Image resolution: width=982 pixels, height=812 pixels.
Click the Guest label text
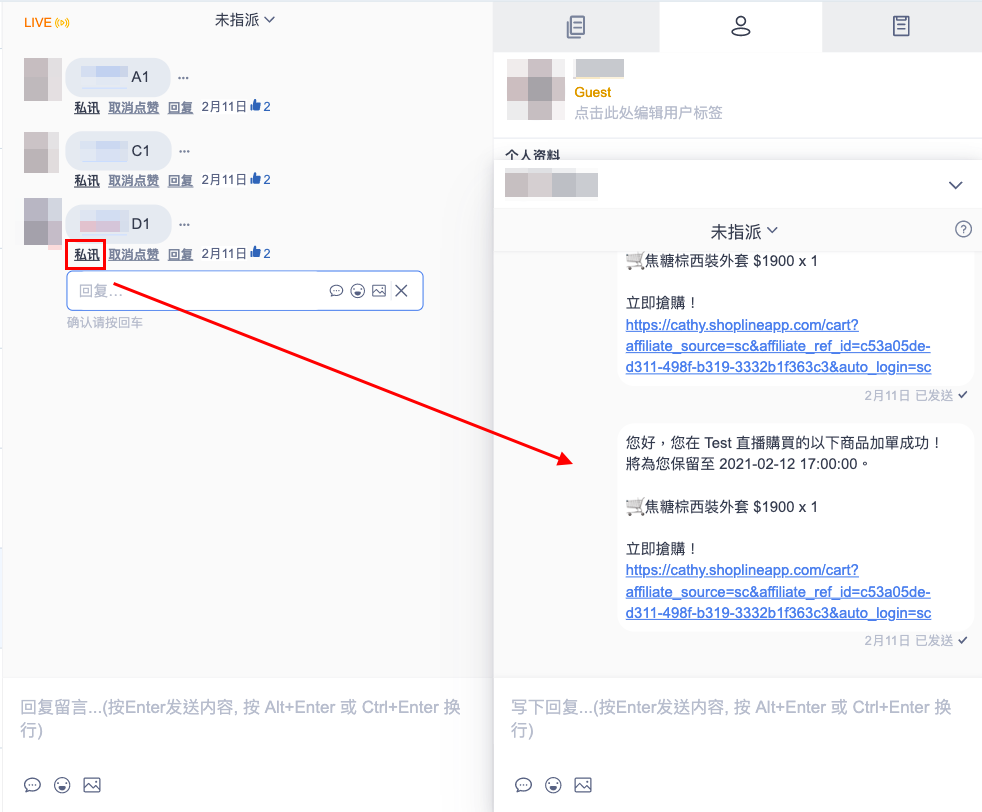(592, 93)
